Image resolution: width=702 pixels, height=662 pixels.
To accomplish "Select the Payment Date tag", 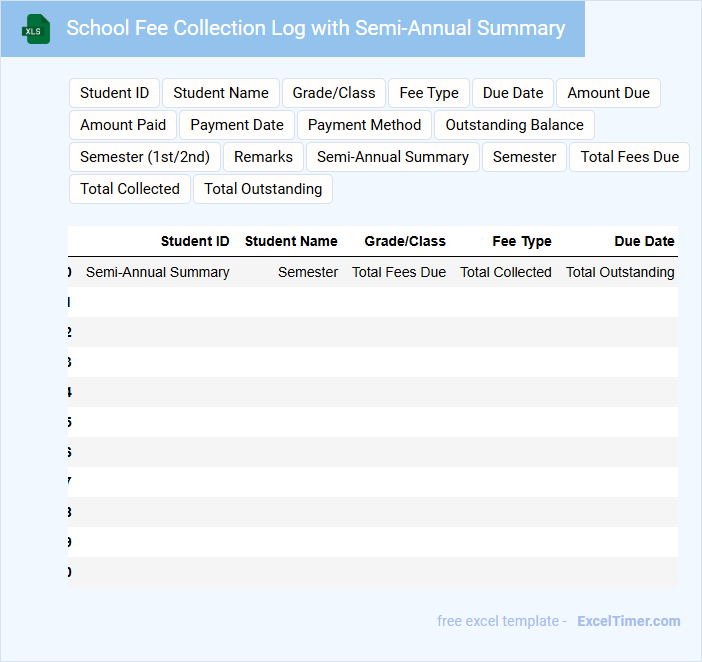I will 237,125.
